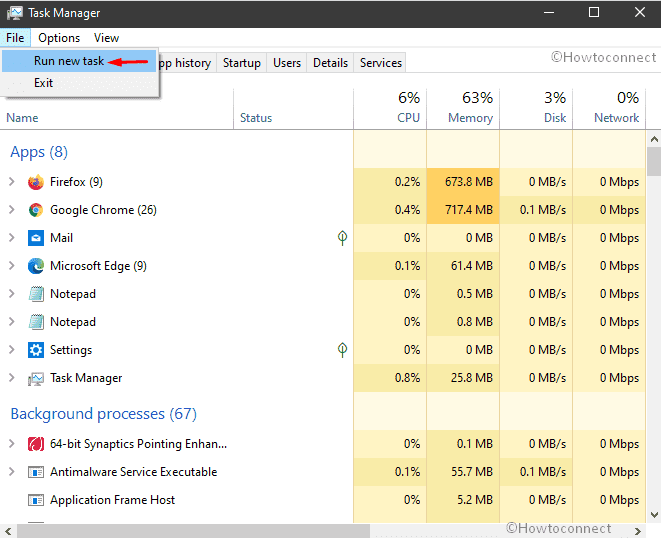661x538 pixels.
Task: Click the Settings gear icon
Action: [36, 350]
